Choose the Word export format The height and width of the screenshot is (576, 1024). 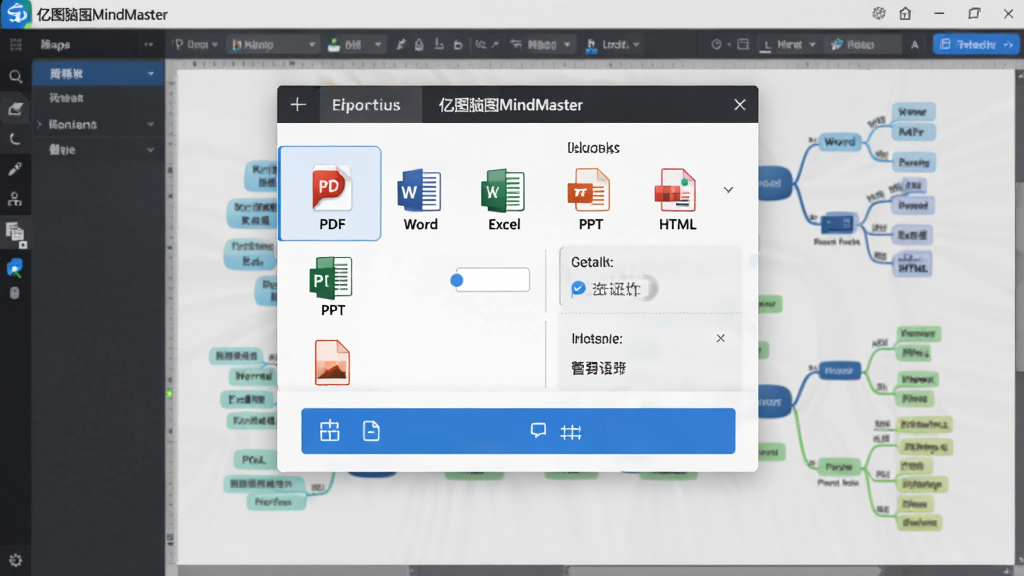(x=420, y=199)
